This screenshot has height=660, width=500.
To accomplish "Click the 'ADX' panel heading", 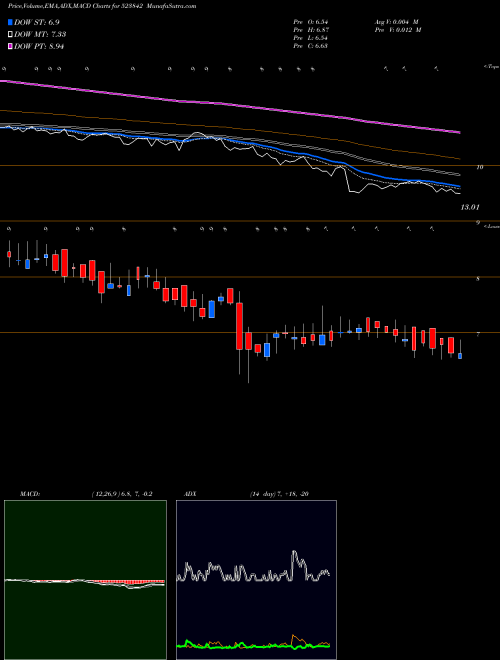I will coord(192,494).
